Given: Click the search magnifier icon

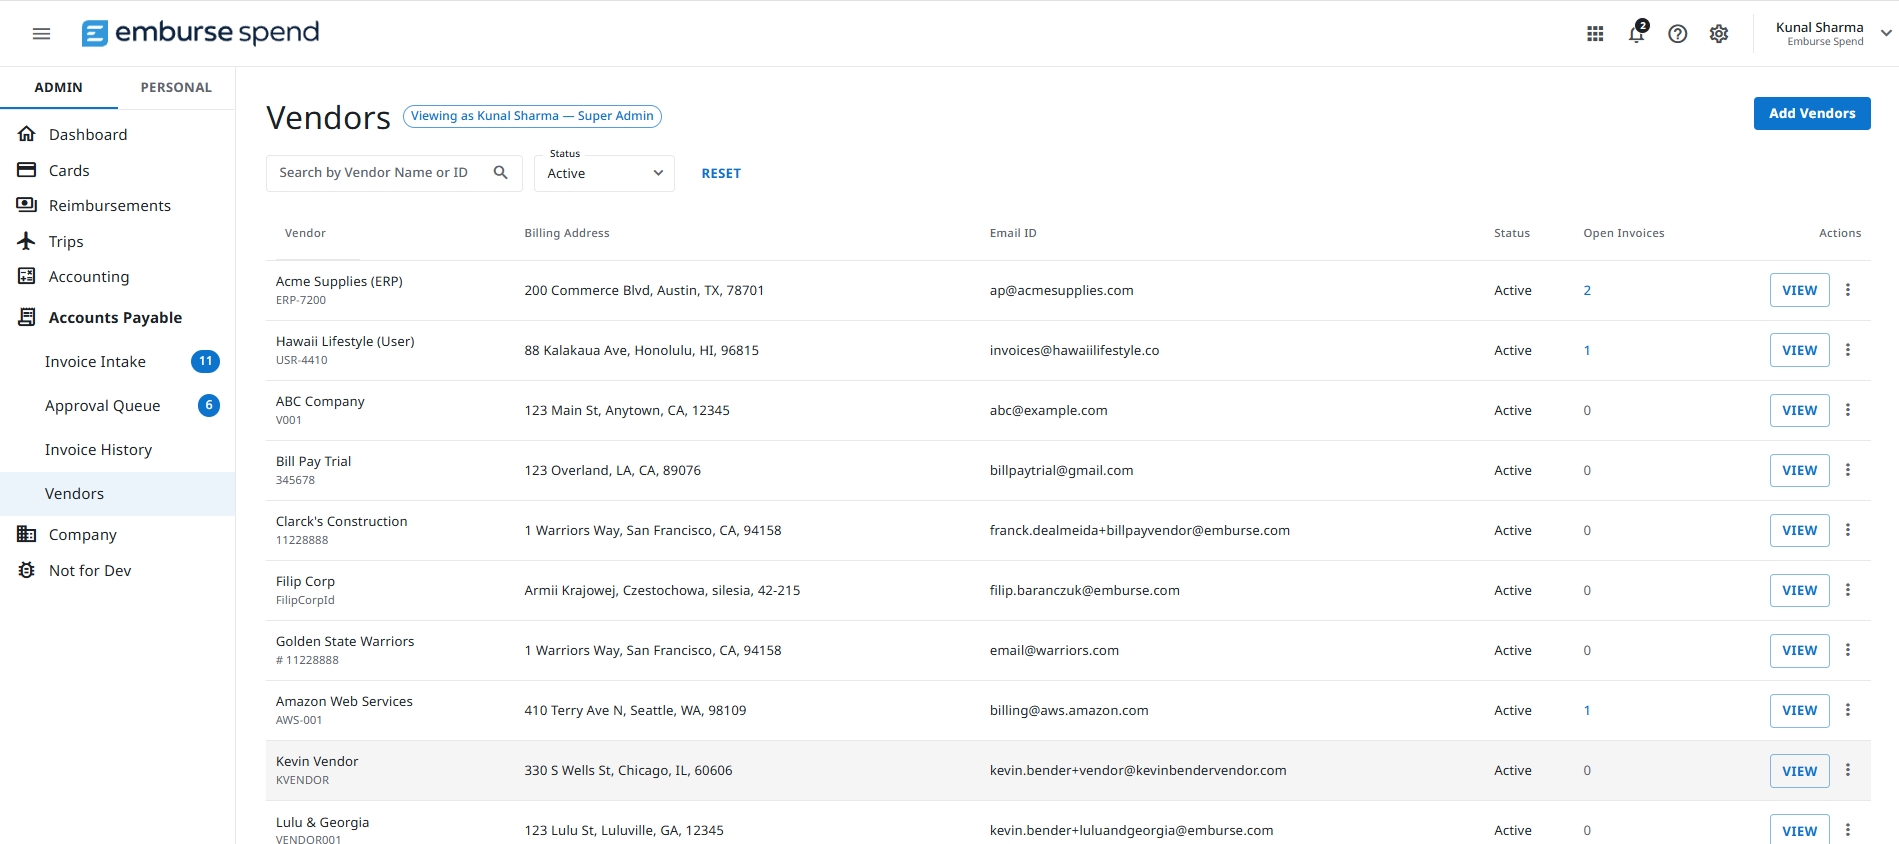Looking at the screenshot, I should point(501,172).
